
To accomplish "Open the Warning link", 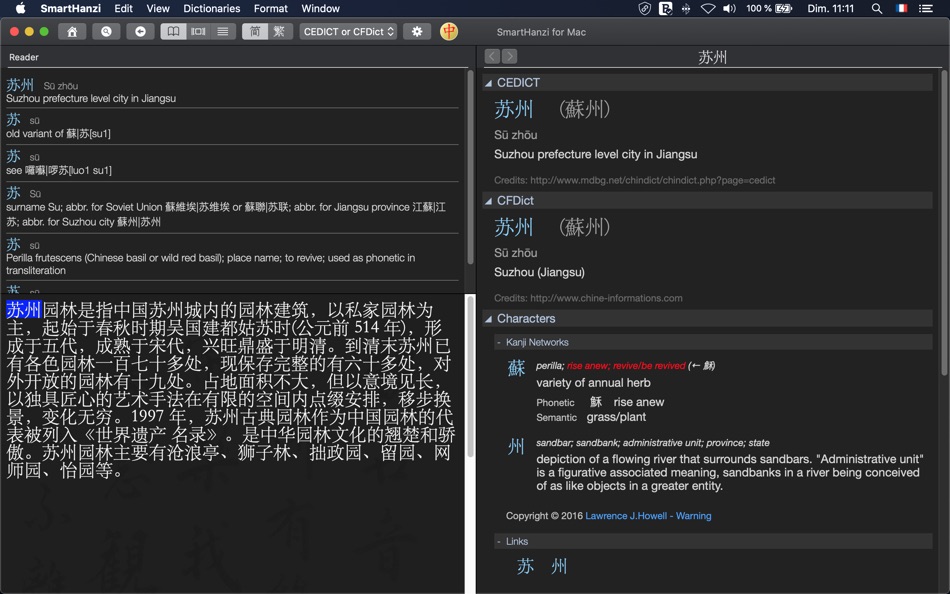I will 694,516.
